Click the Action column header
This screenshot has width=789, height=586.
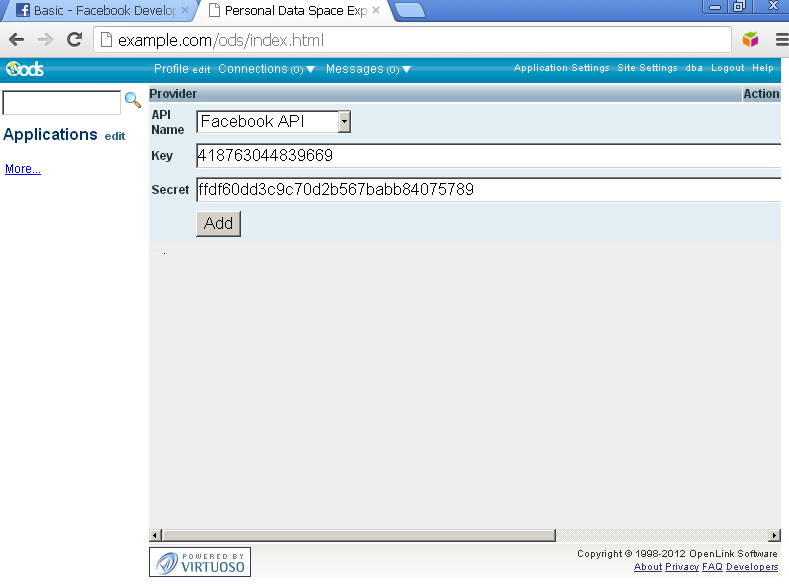[x=761, y=94]
